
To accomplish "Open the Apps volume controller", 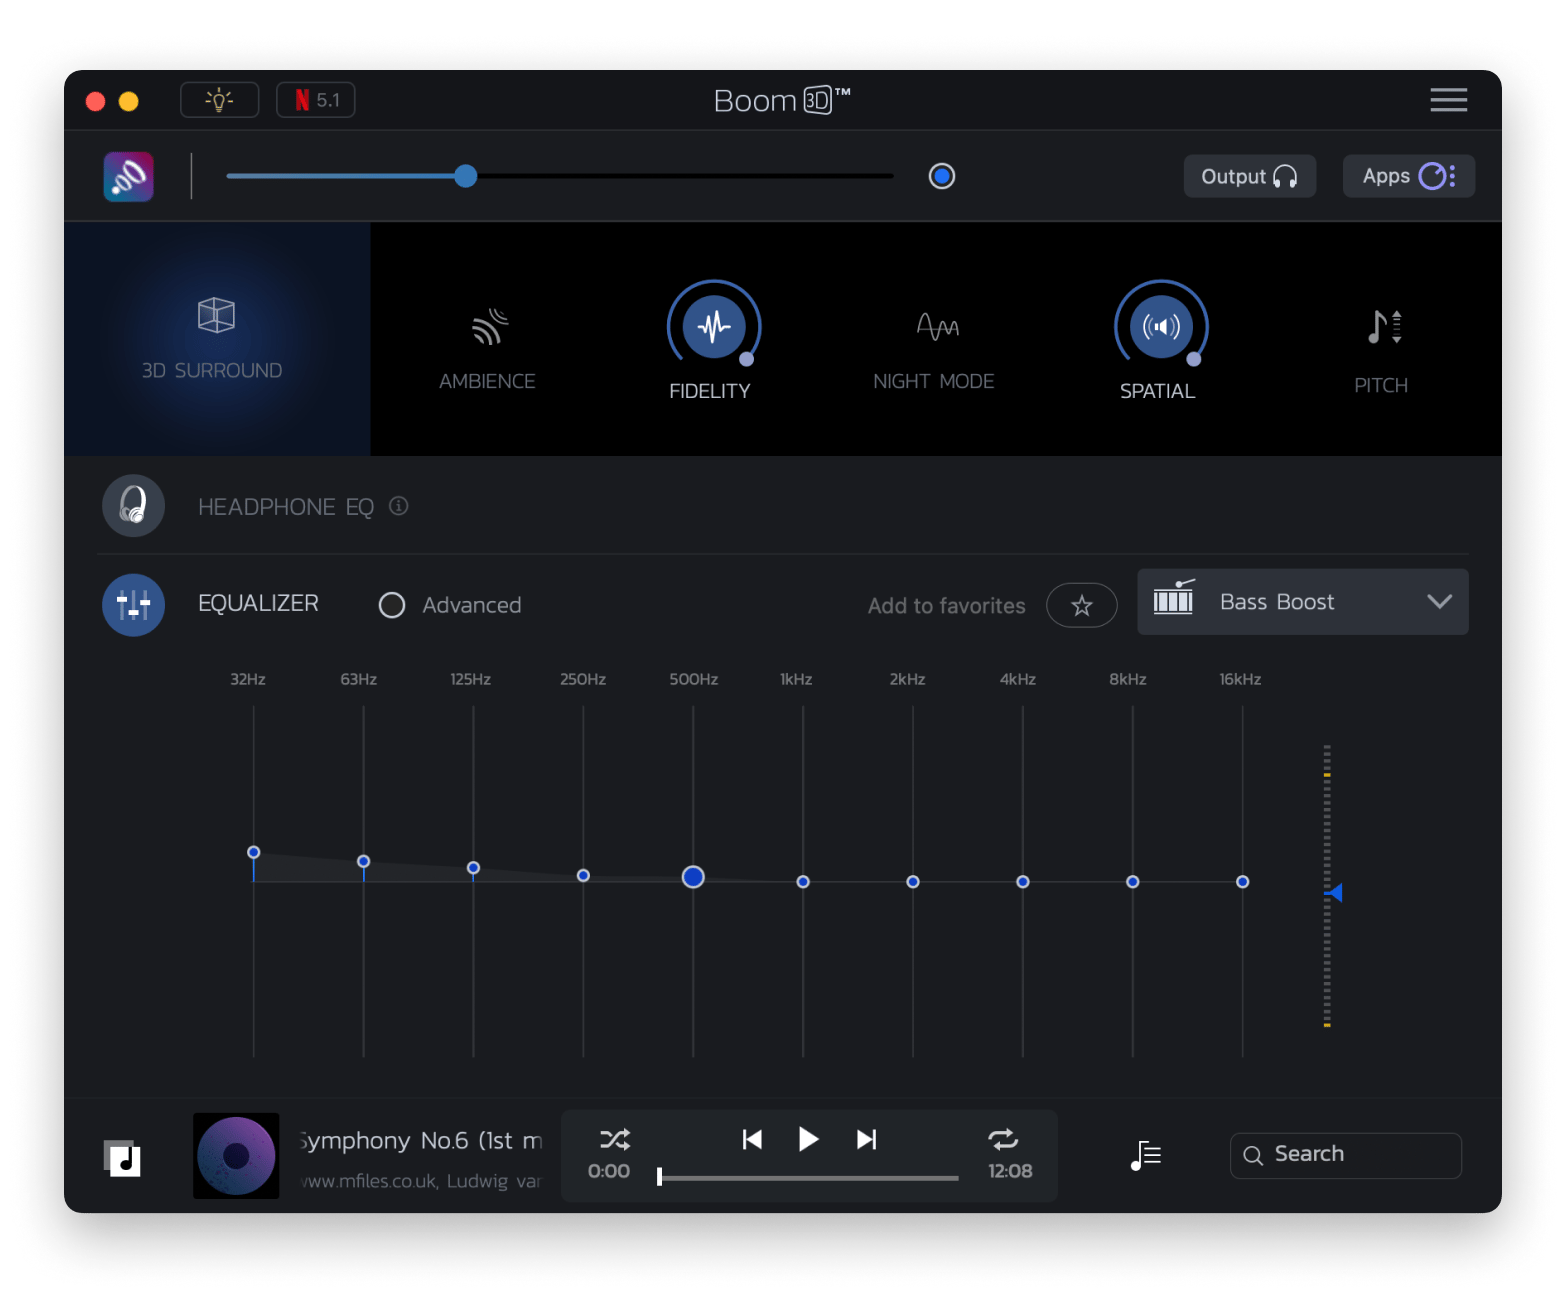I will pos(1408,177).
